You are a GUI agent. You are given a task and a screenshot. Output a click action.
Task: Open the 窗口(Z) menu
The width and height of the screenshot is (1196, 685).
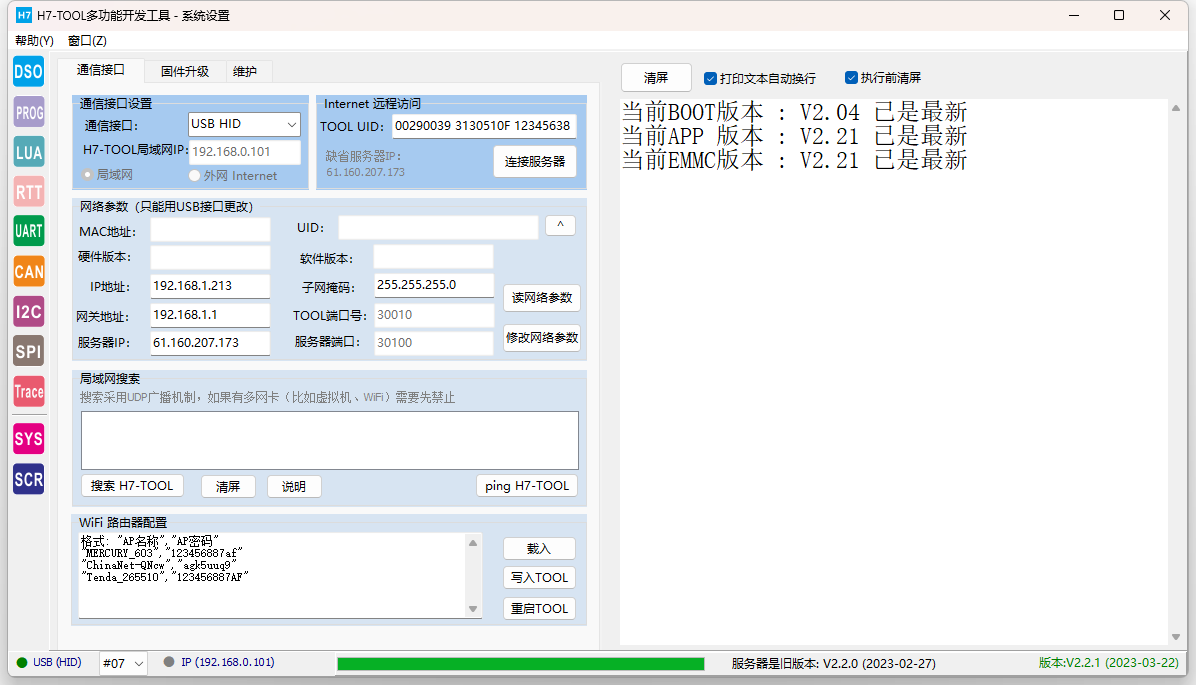(87, 40)
